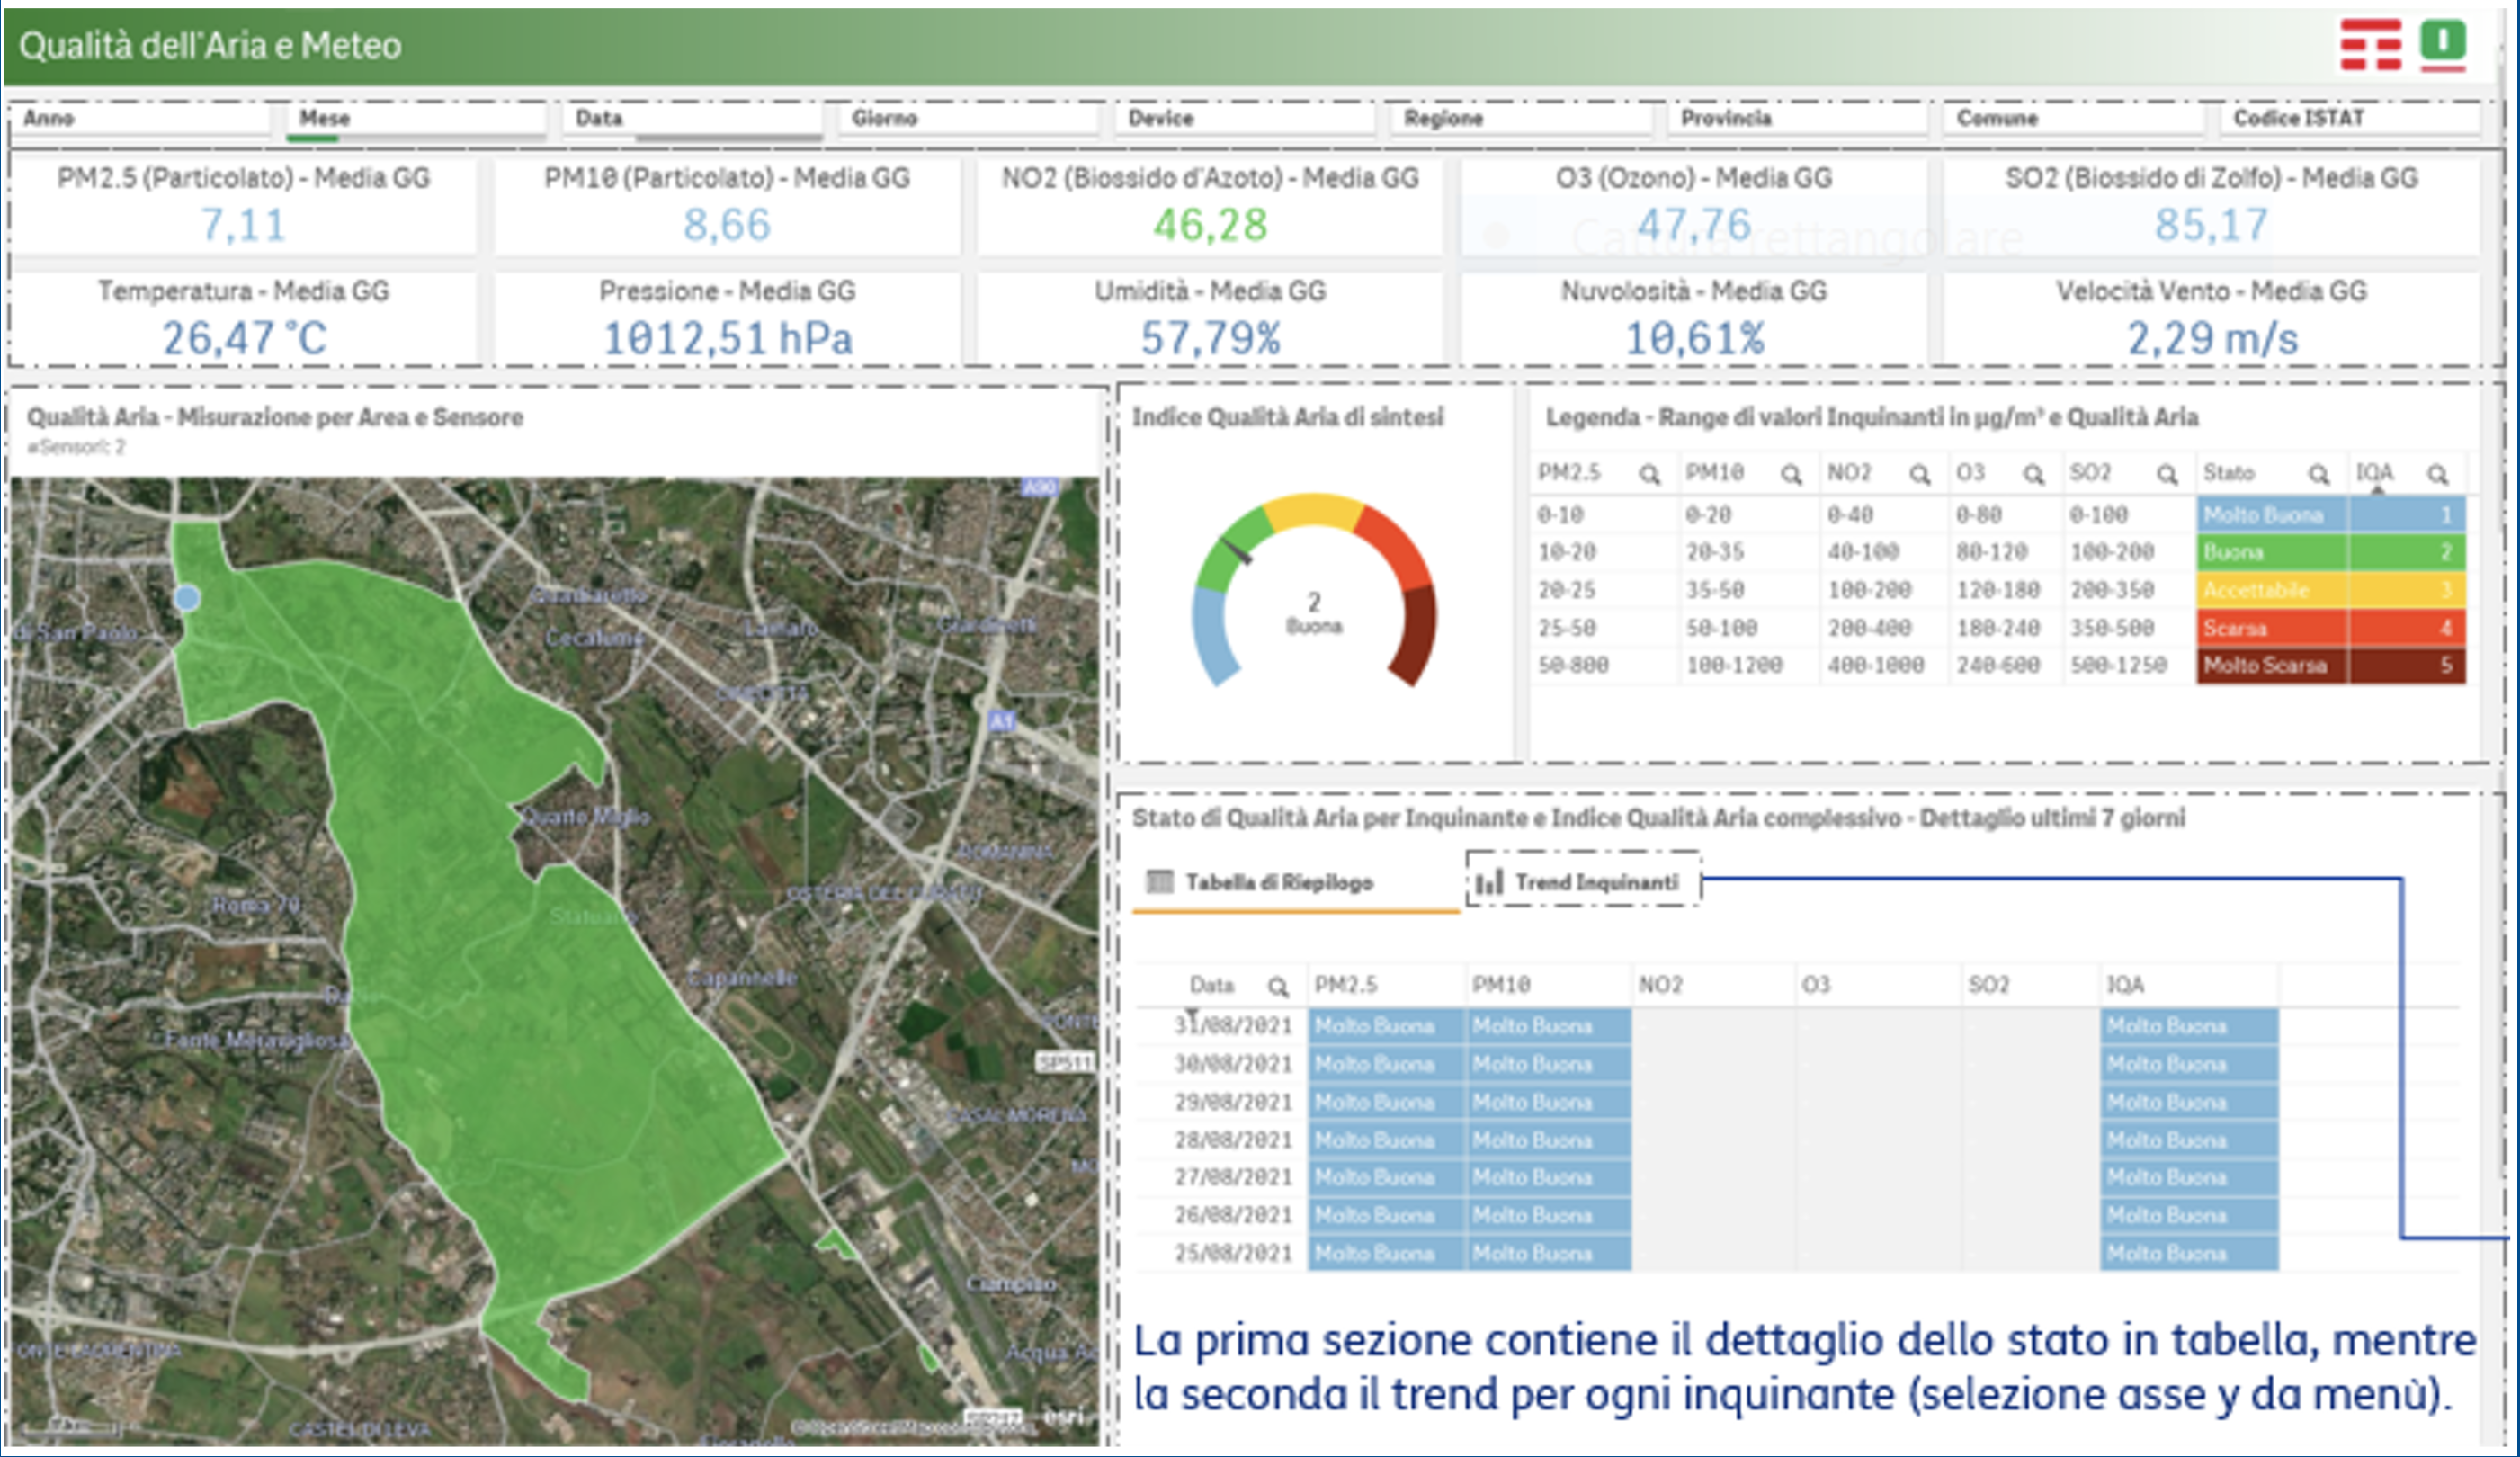Click the search icon in Stato legend column
Screen dimensions: 2520x1457
(x=2318, y=475)
